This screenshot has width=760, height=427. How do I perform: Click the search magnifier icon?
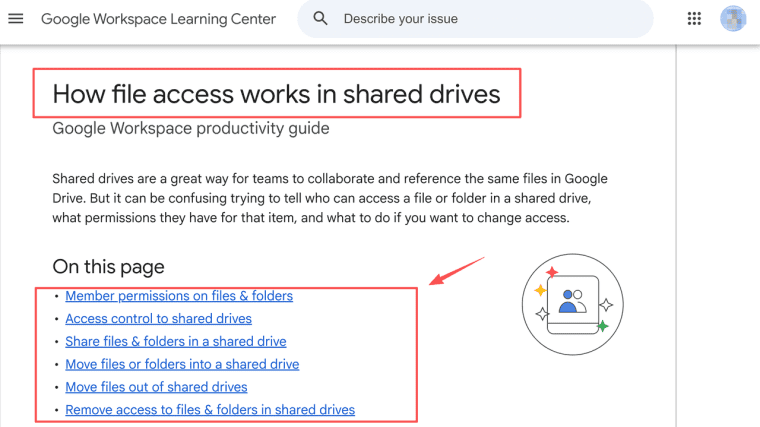320,19
